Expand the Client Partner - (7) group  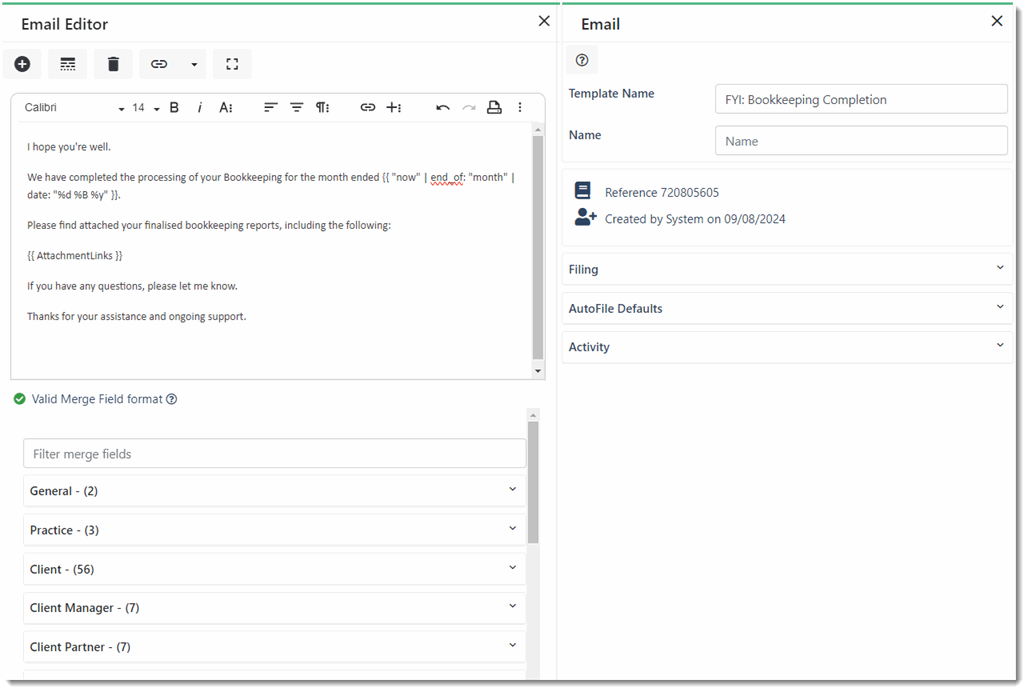click(x=275, y=646)
